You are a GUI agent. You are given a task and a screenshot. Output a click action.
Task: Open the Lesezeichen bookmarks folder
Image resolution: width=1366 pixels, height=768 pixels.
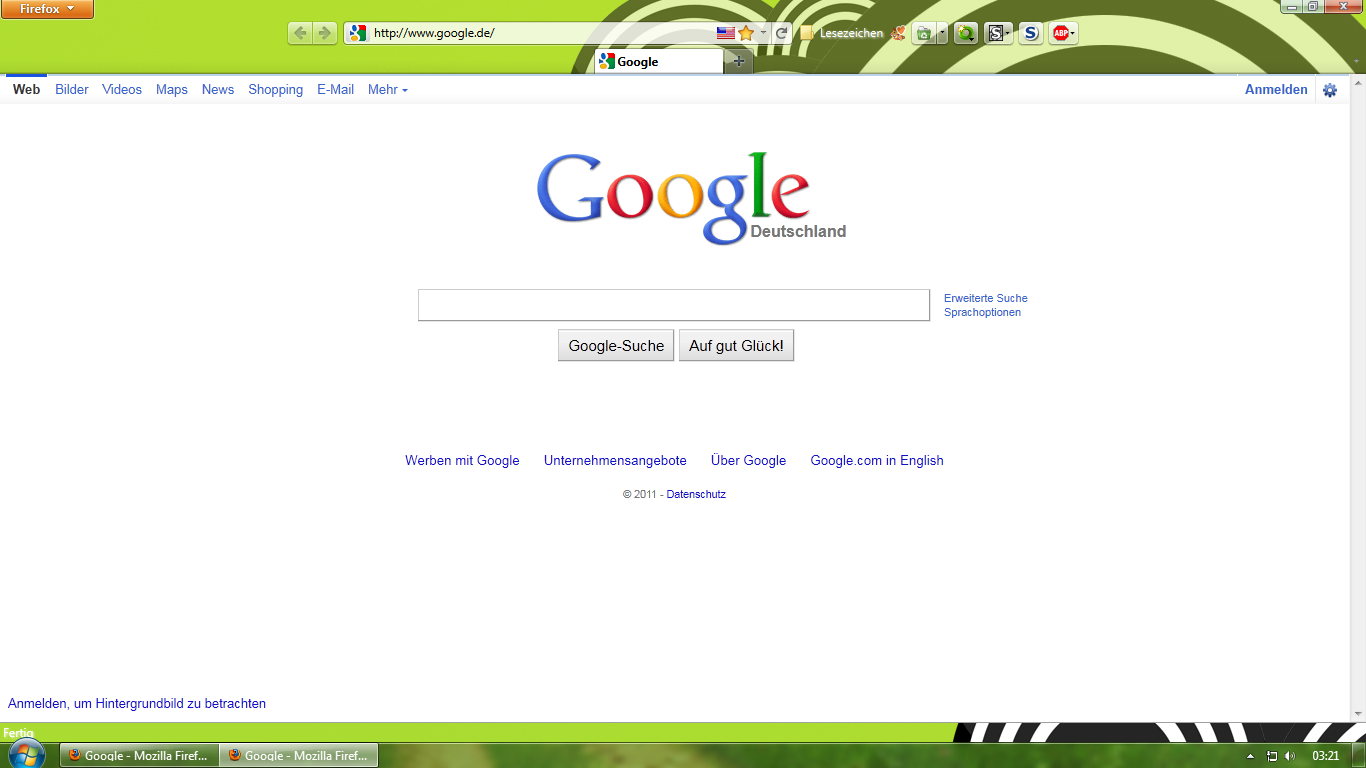842,33
